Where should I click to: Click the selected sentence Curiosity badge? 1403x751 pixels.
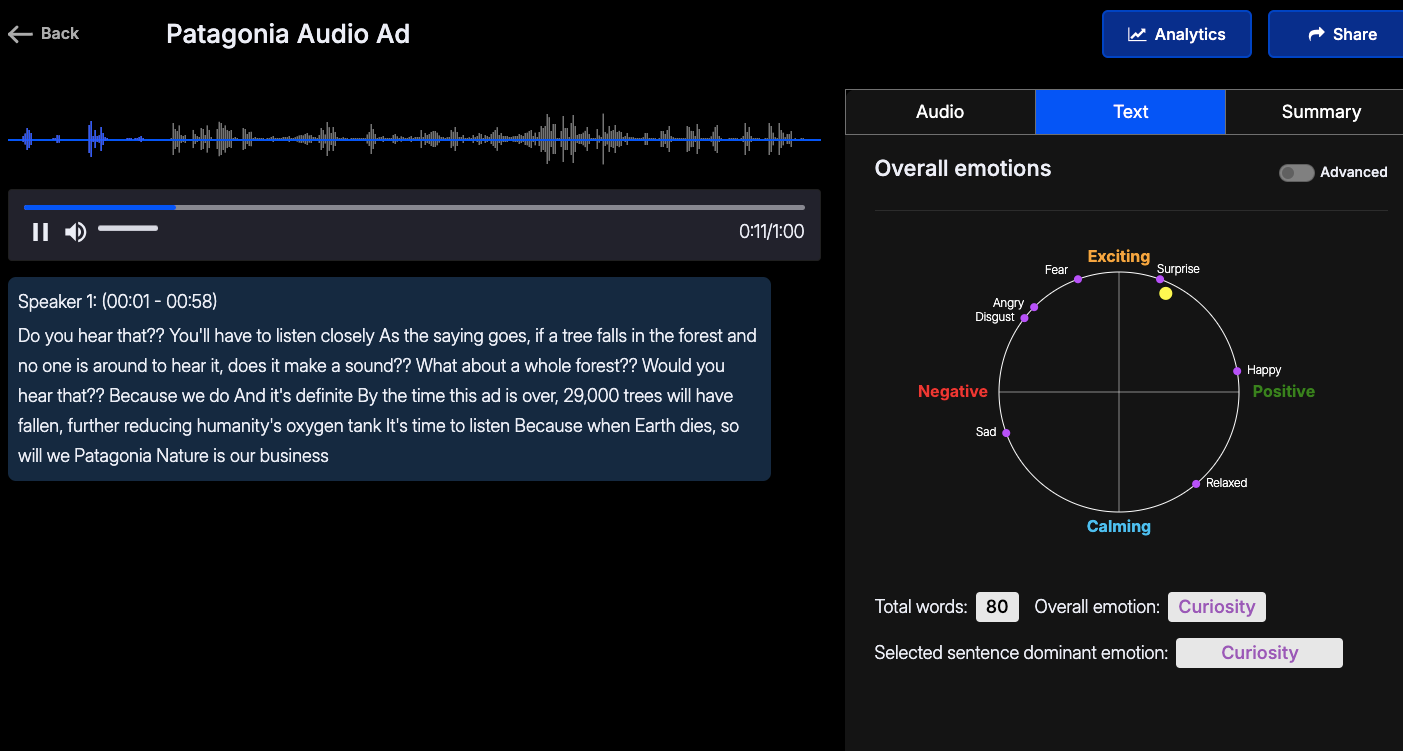tap(1259, 653)
